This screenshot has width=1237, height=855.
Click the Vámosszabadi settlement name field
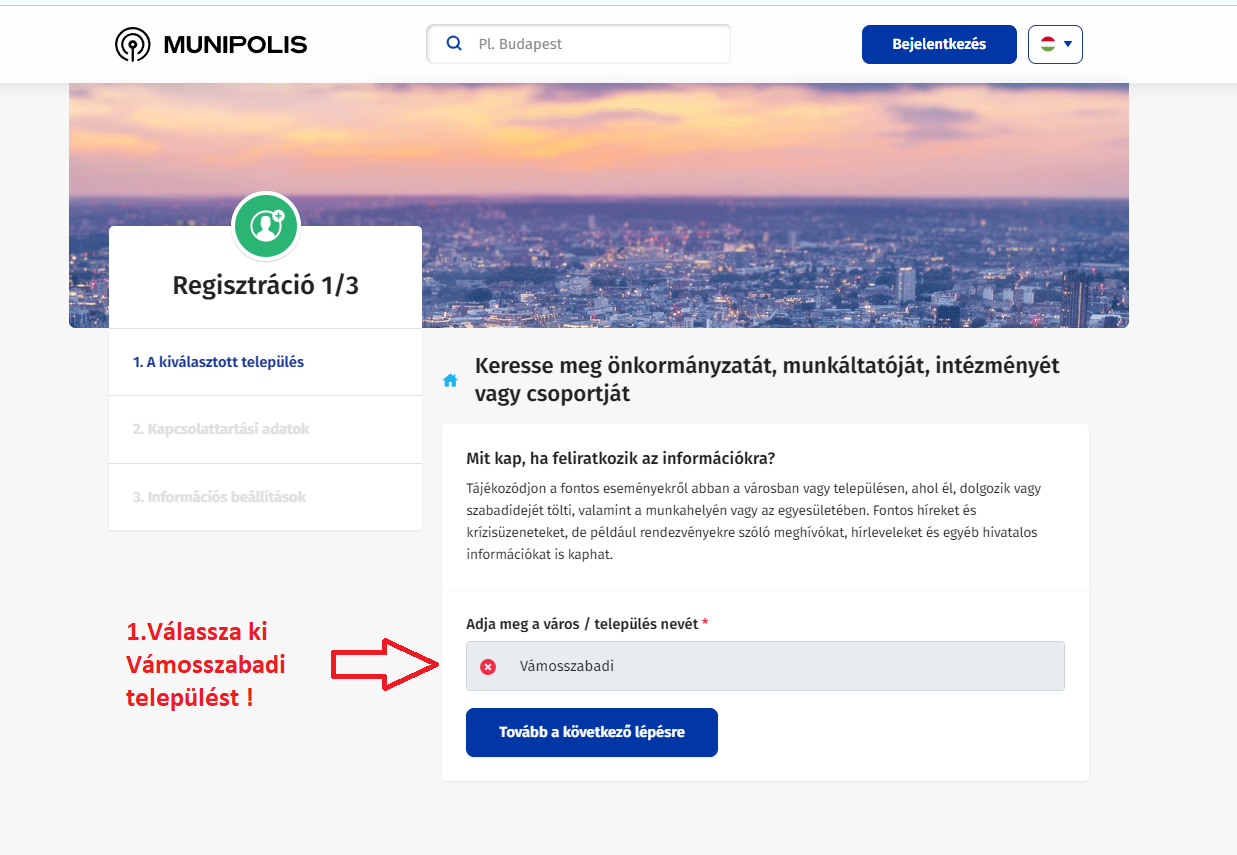tap(765, 666)
